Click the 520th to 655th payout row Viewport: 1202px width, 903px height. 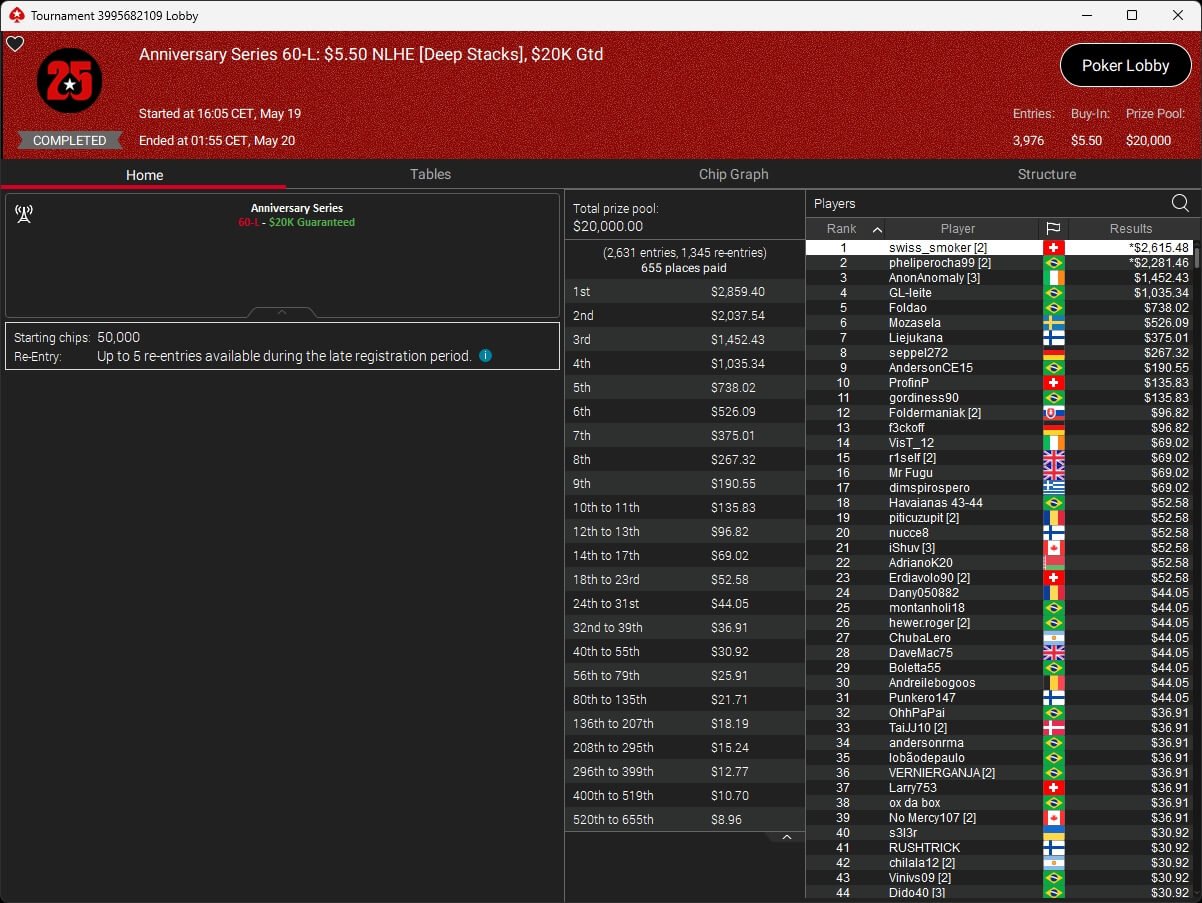685,819
